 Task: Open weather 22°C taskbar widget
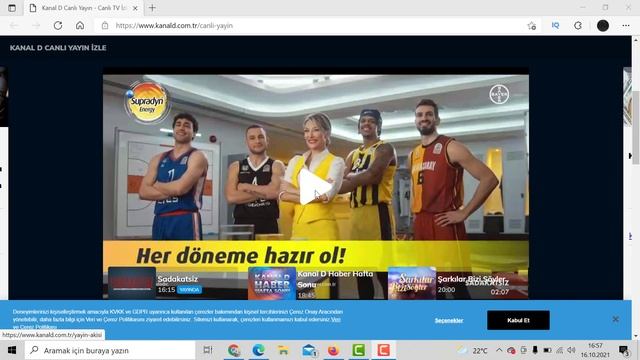tap(473, 350)
